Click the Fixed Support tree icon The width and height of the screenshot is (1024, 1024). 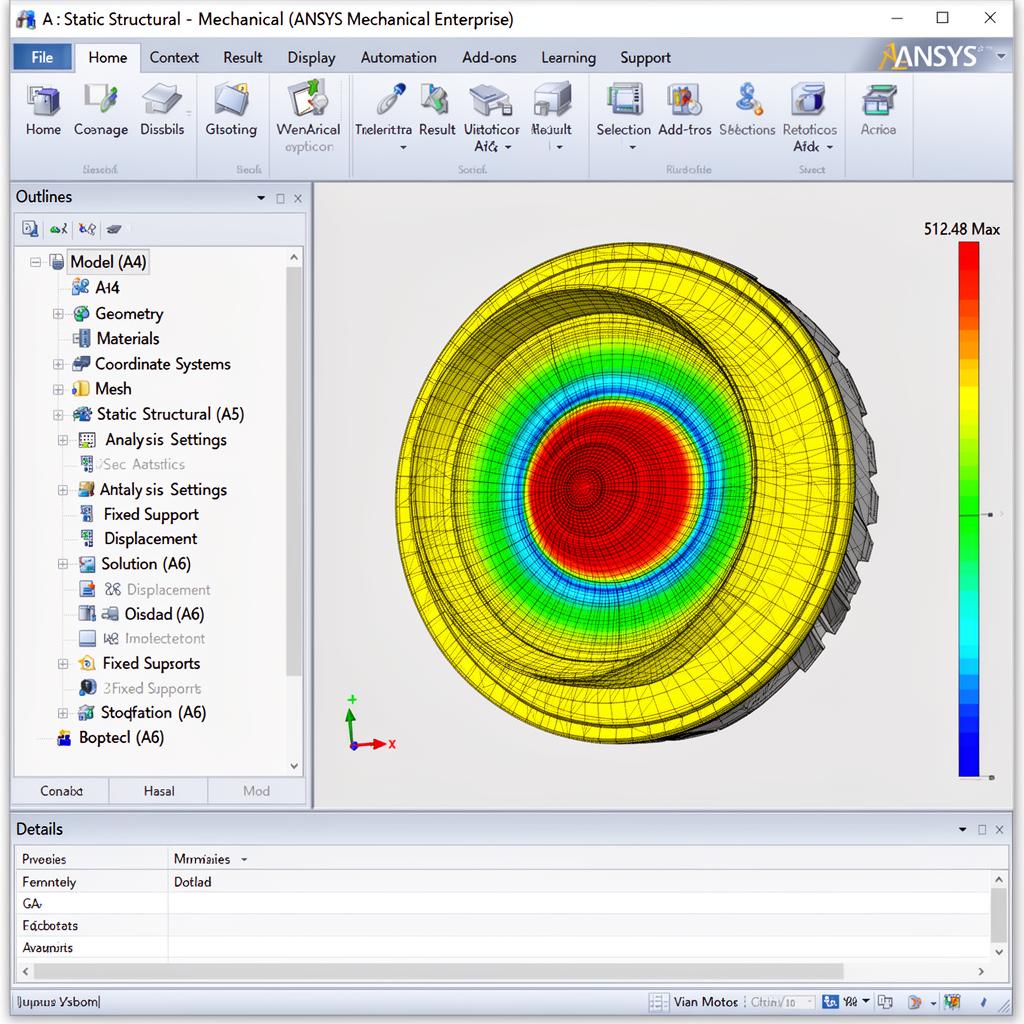pyautogui.click(x=86, y=514)
